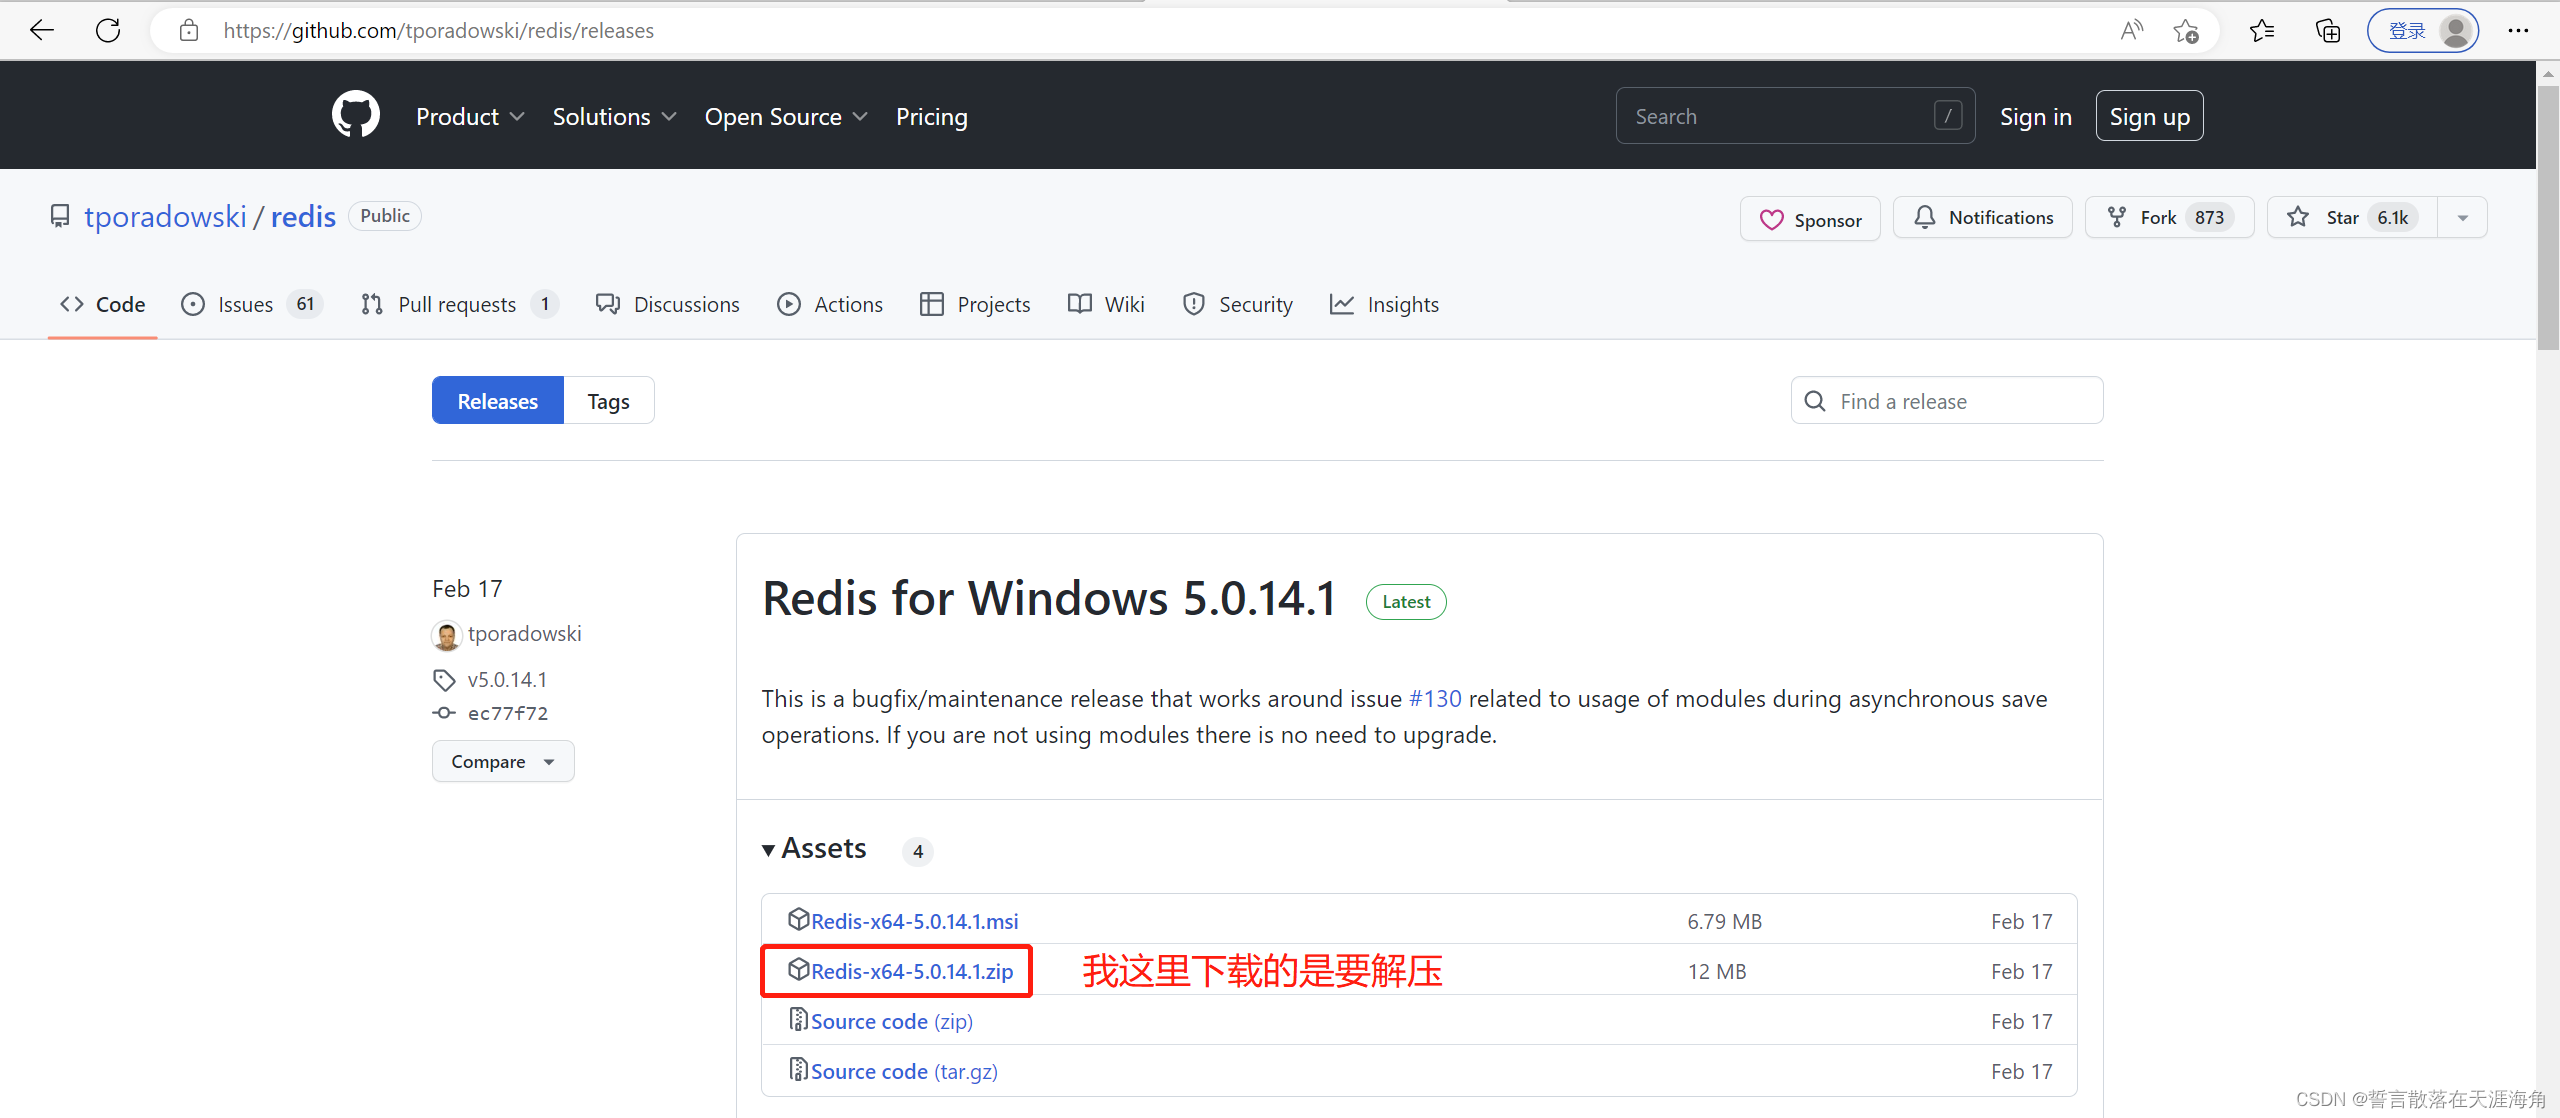This screenshot has width=2560, height=1118.
Task: Go back using the browser back arrow
Action: [x=42, y=30]
